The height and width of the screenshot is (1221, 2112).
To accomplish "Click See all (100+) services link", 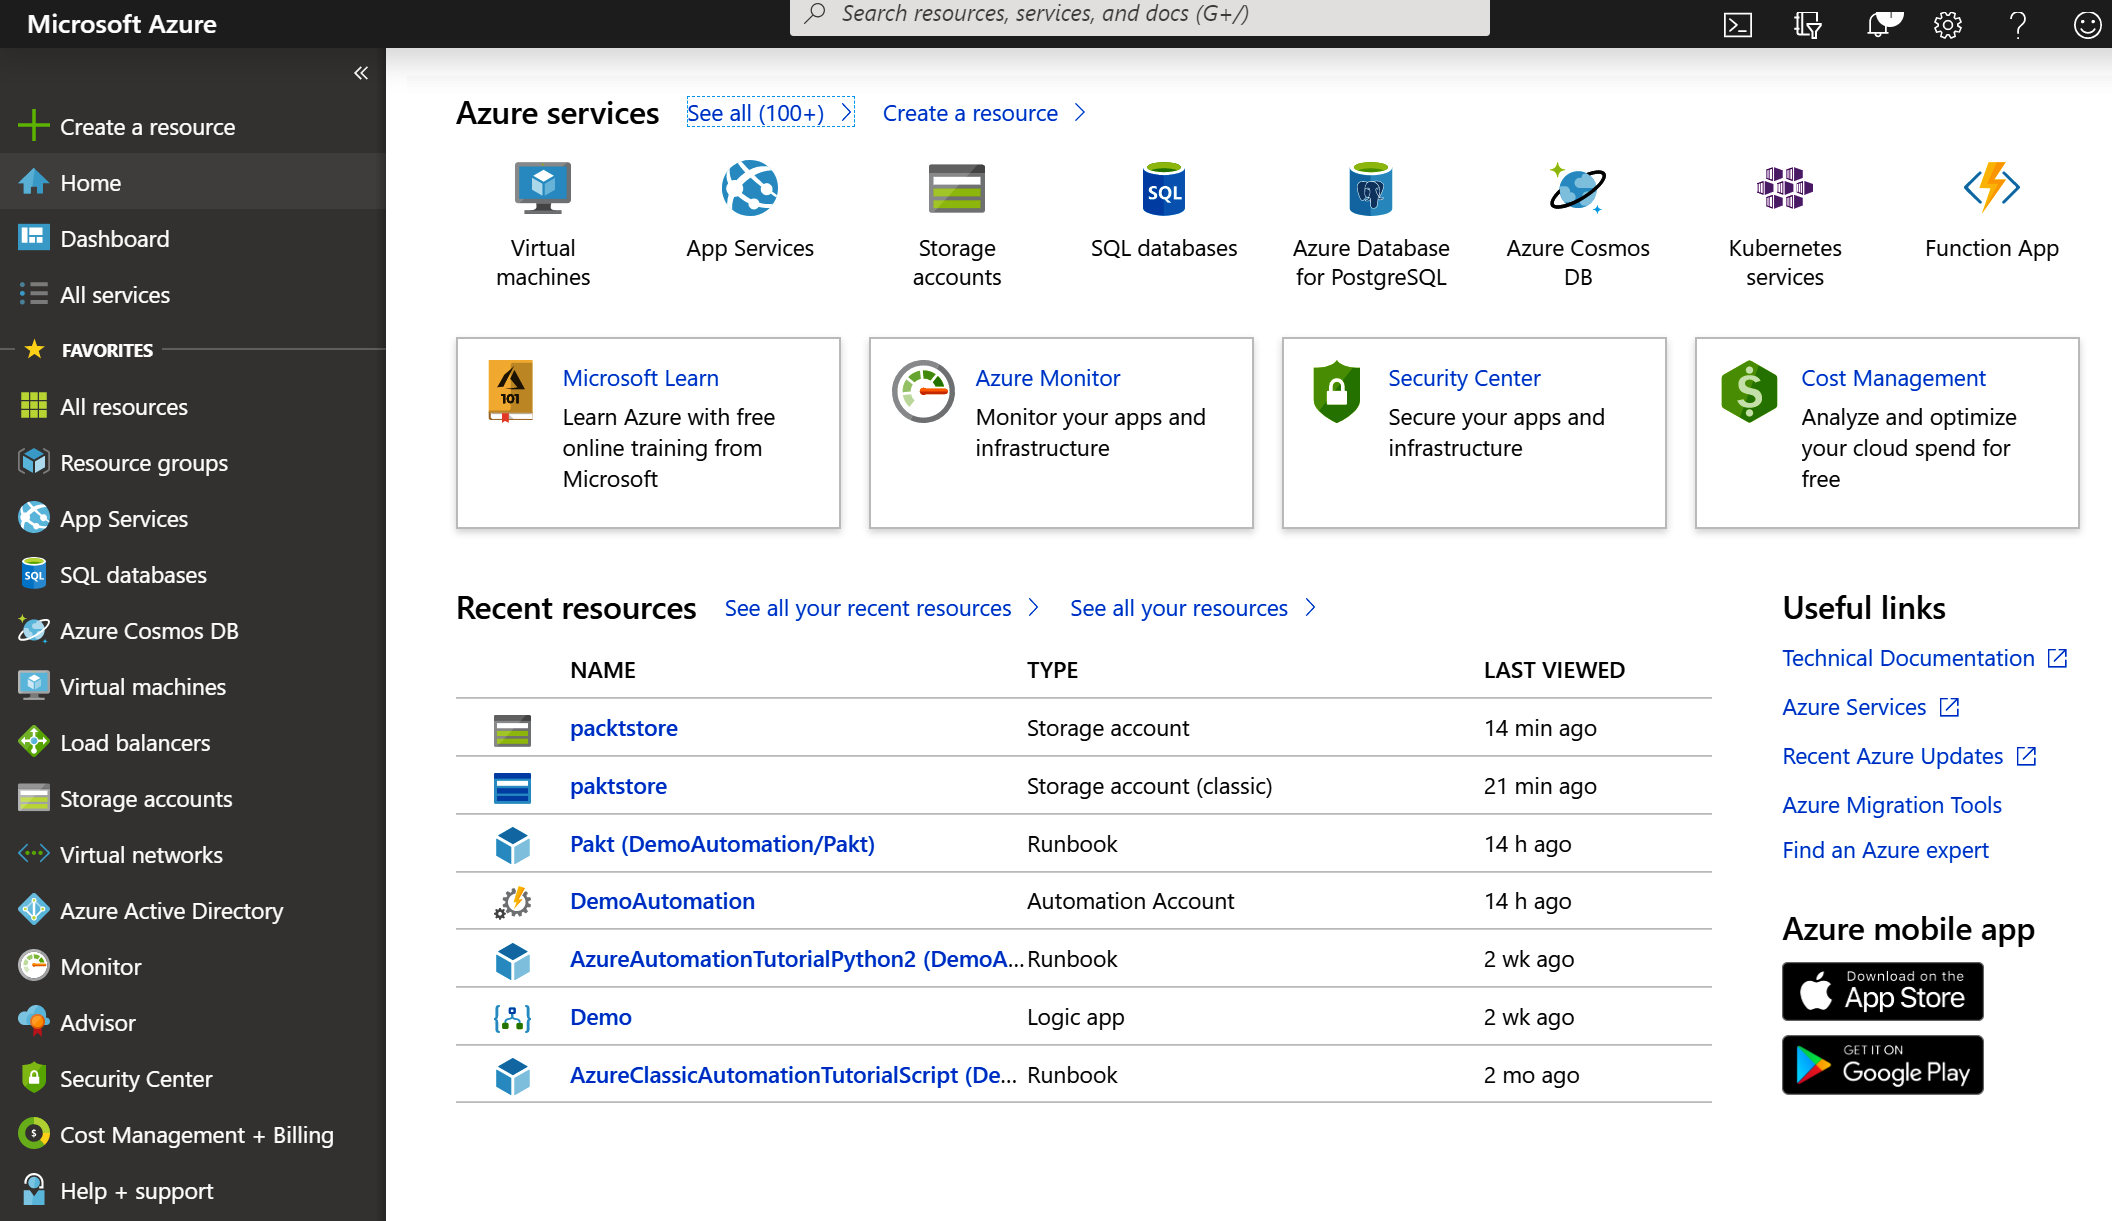I will pos(770,113).
